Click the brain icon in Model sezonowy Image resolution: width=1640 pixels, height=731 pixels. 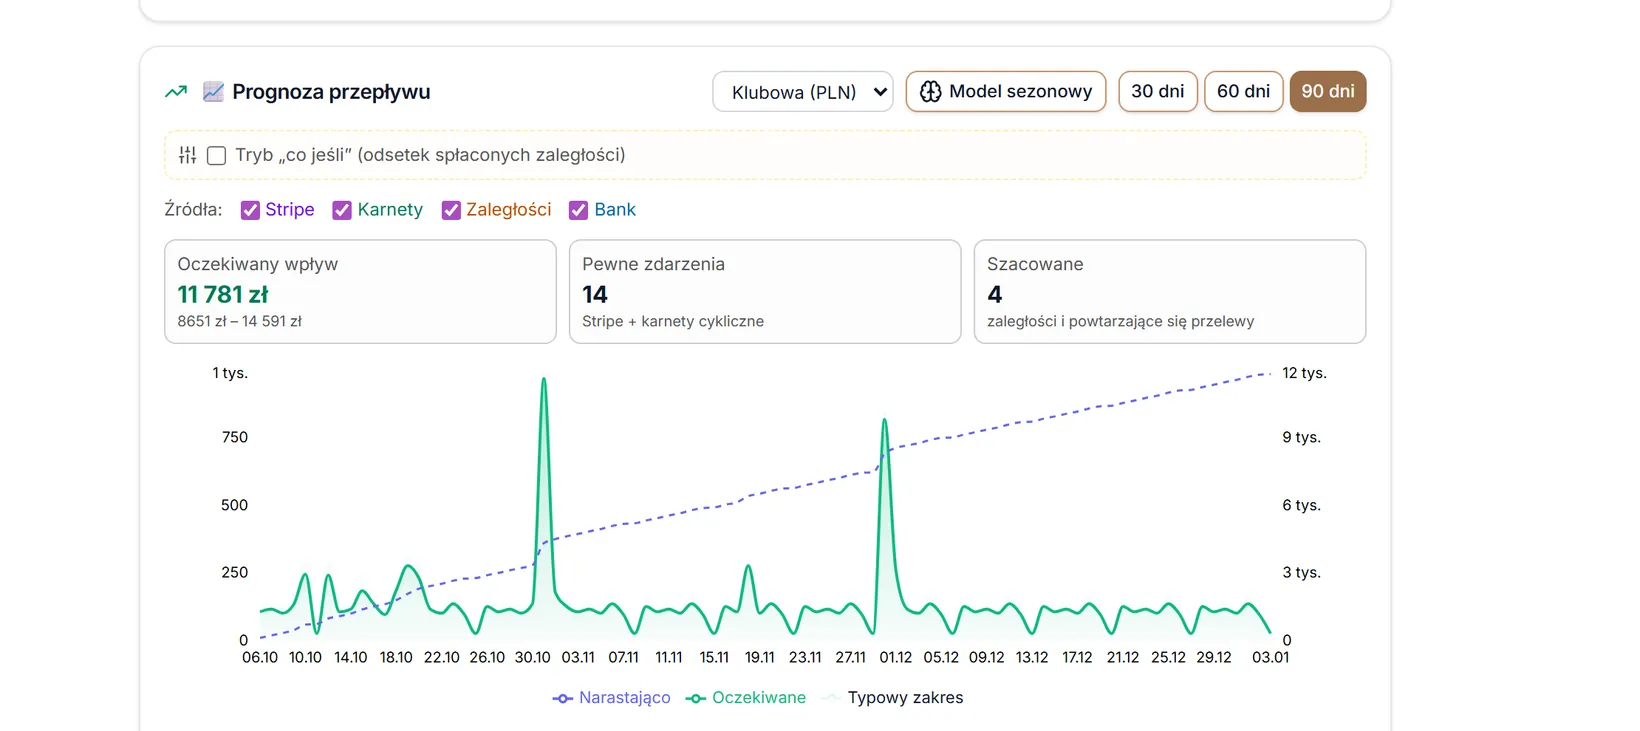[x=930, y=92]
